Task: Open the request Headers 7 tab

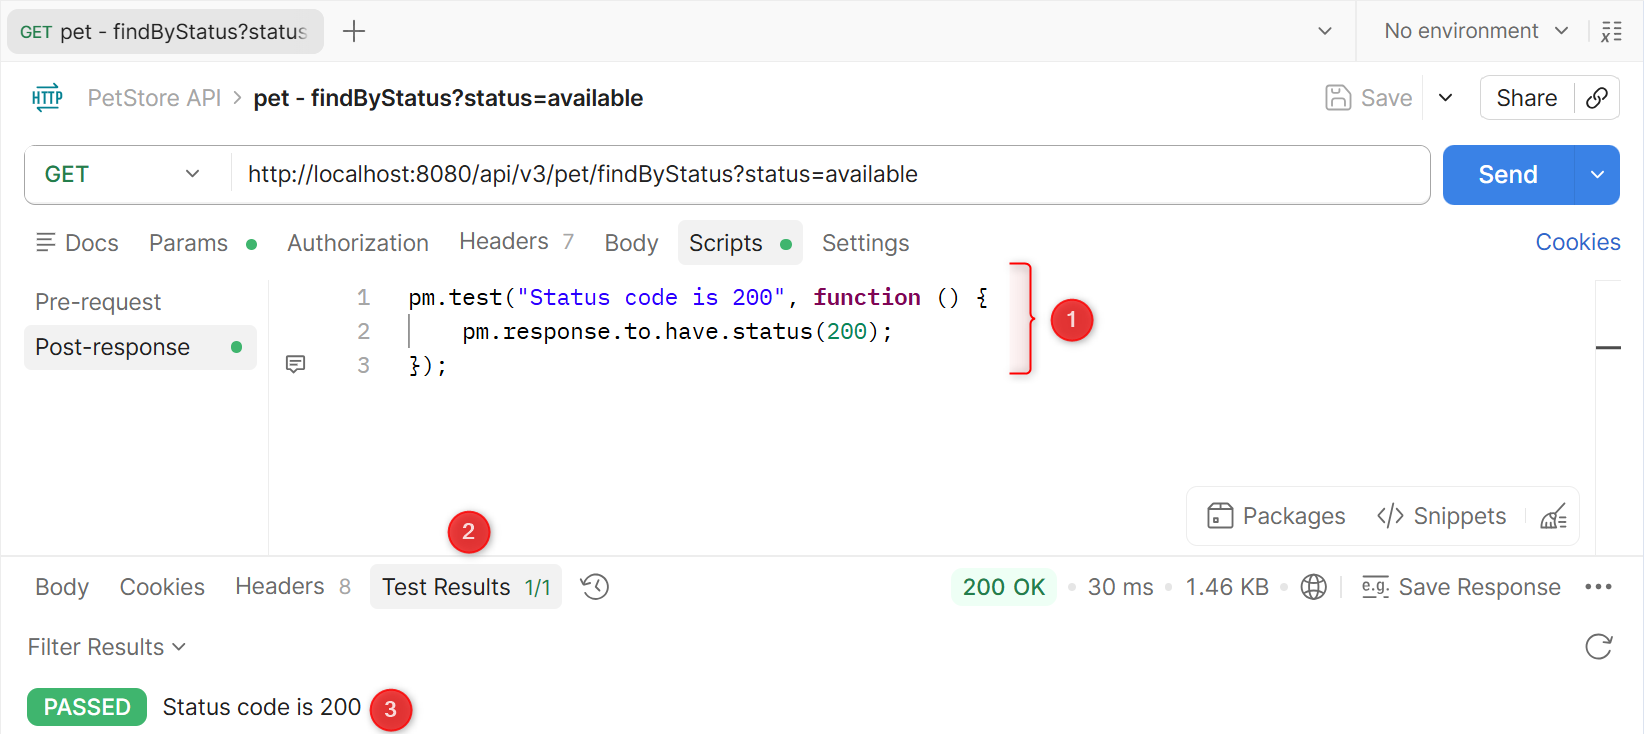Action: pyautogui.click(x=516, y=242)
